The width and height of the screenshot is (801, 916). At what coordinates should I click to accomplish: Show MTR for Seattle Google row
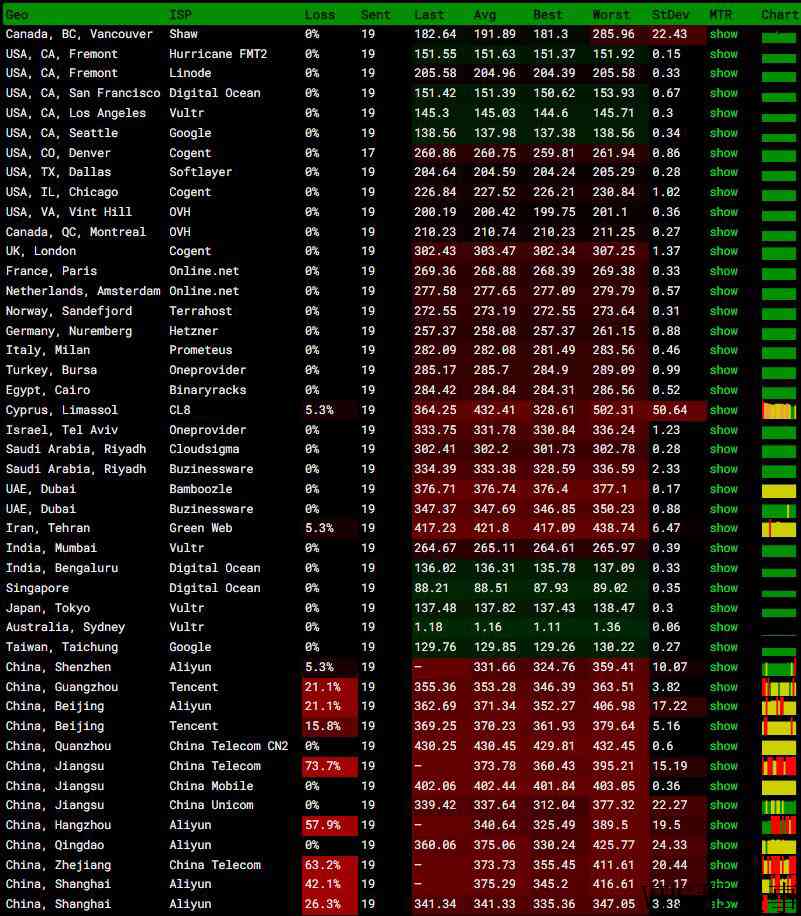point(724,133)
